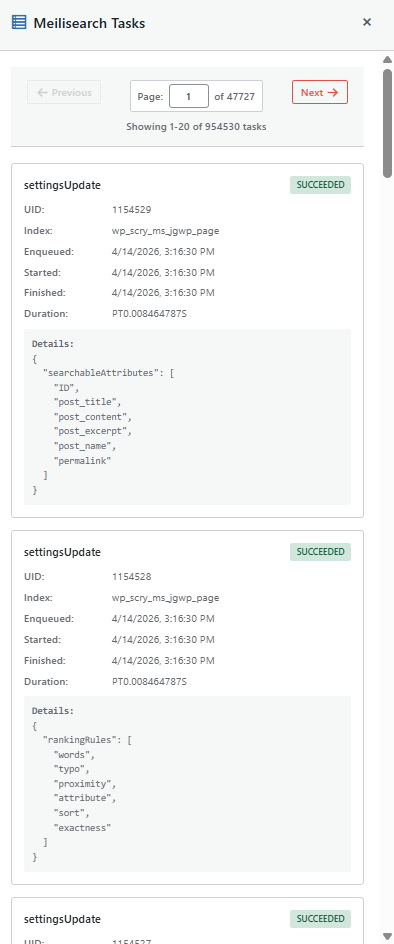394x944 pixels.
Task: Select the "sort" ranking rule
Action: tap(72, 813)
